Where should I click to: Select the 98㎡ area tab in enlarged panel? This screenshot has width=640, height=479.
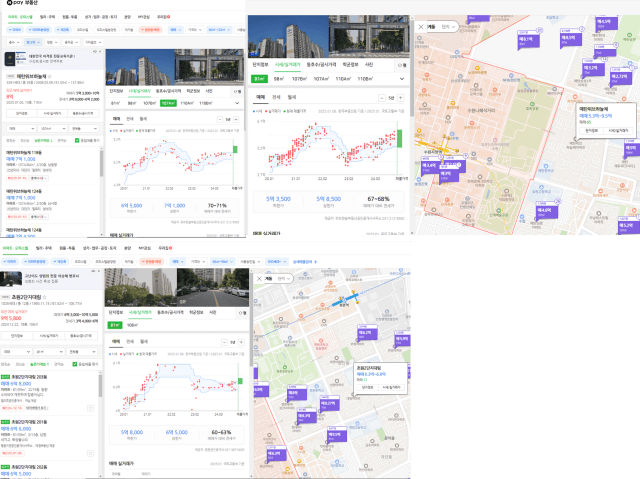coord(279,79)
